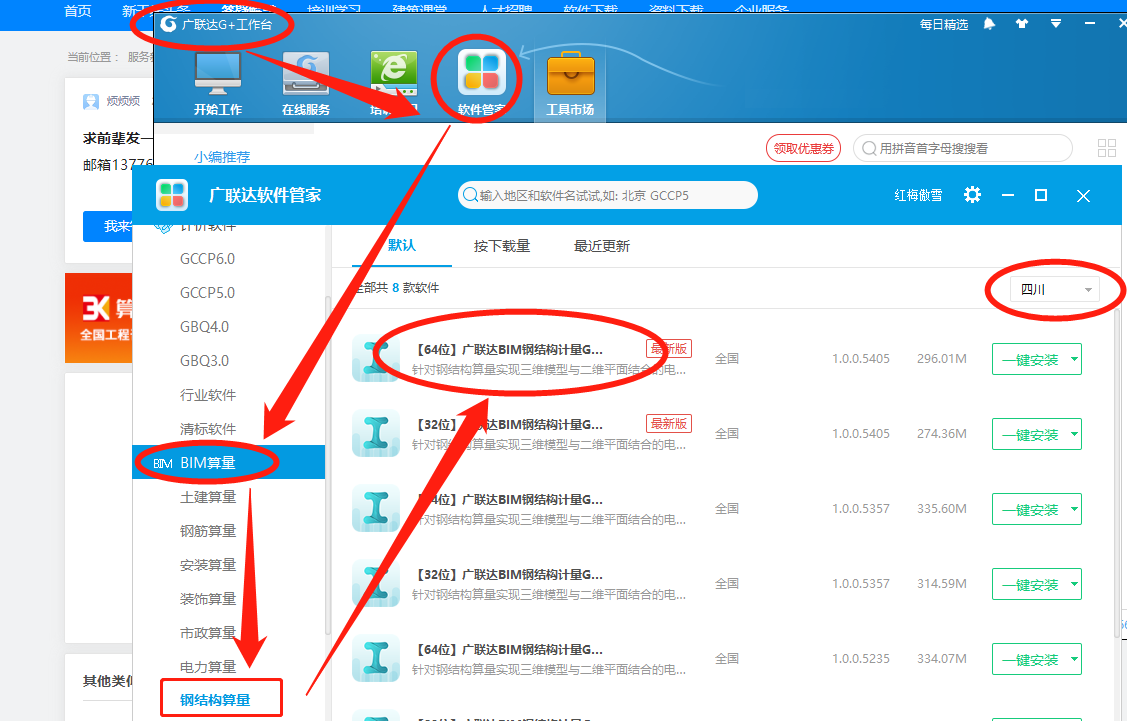Click the 工具市场 briefcase icon

pyautogui.click(x=571, y=73)
